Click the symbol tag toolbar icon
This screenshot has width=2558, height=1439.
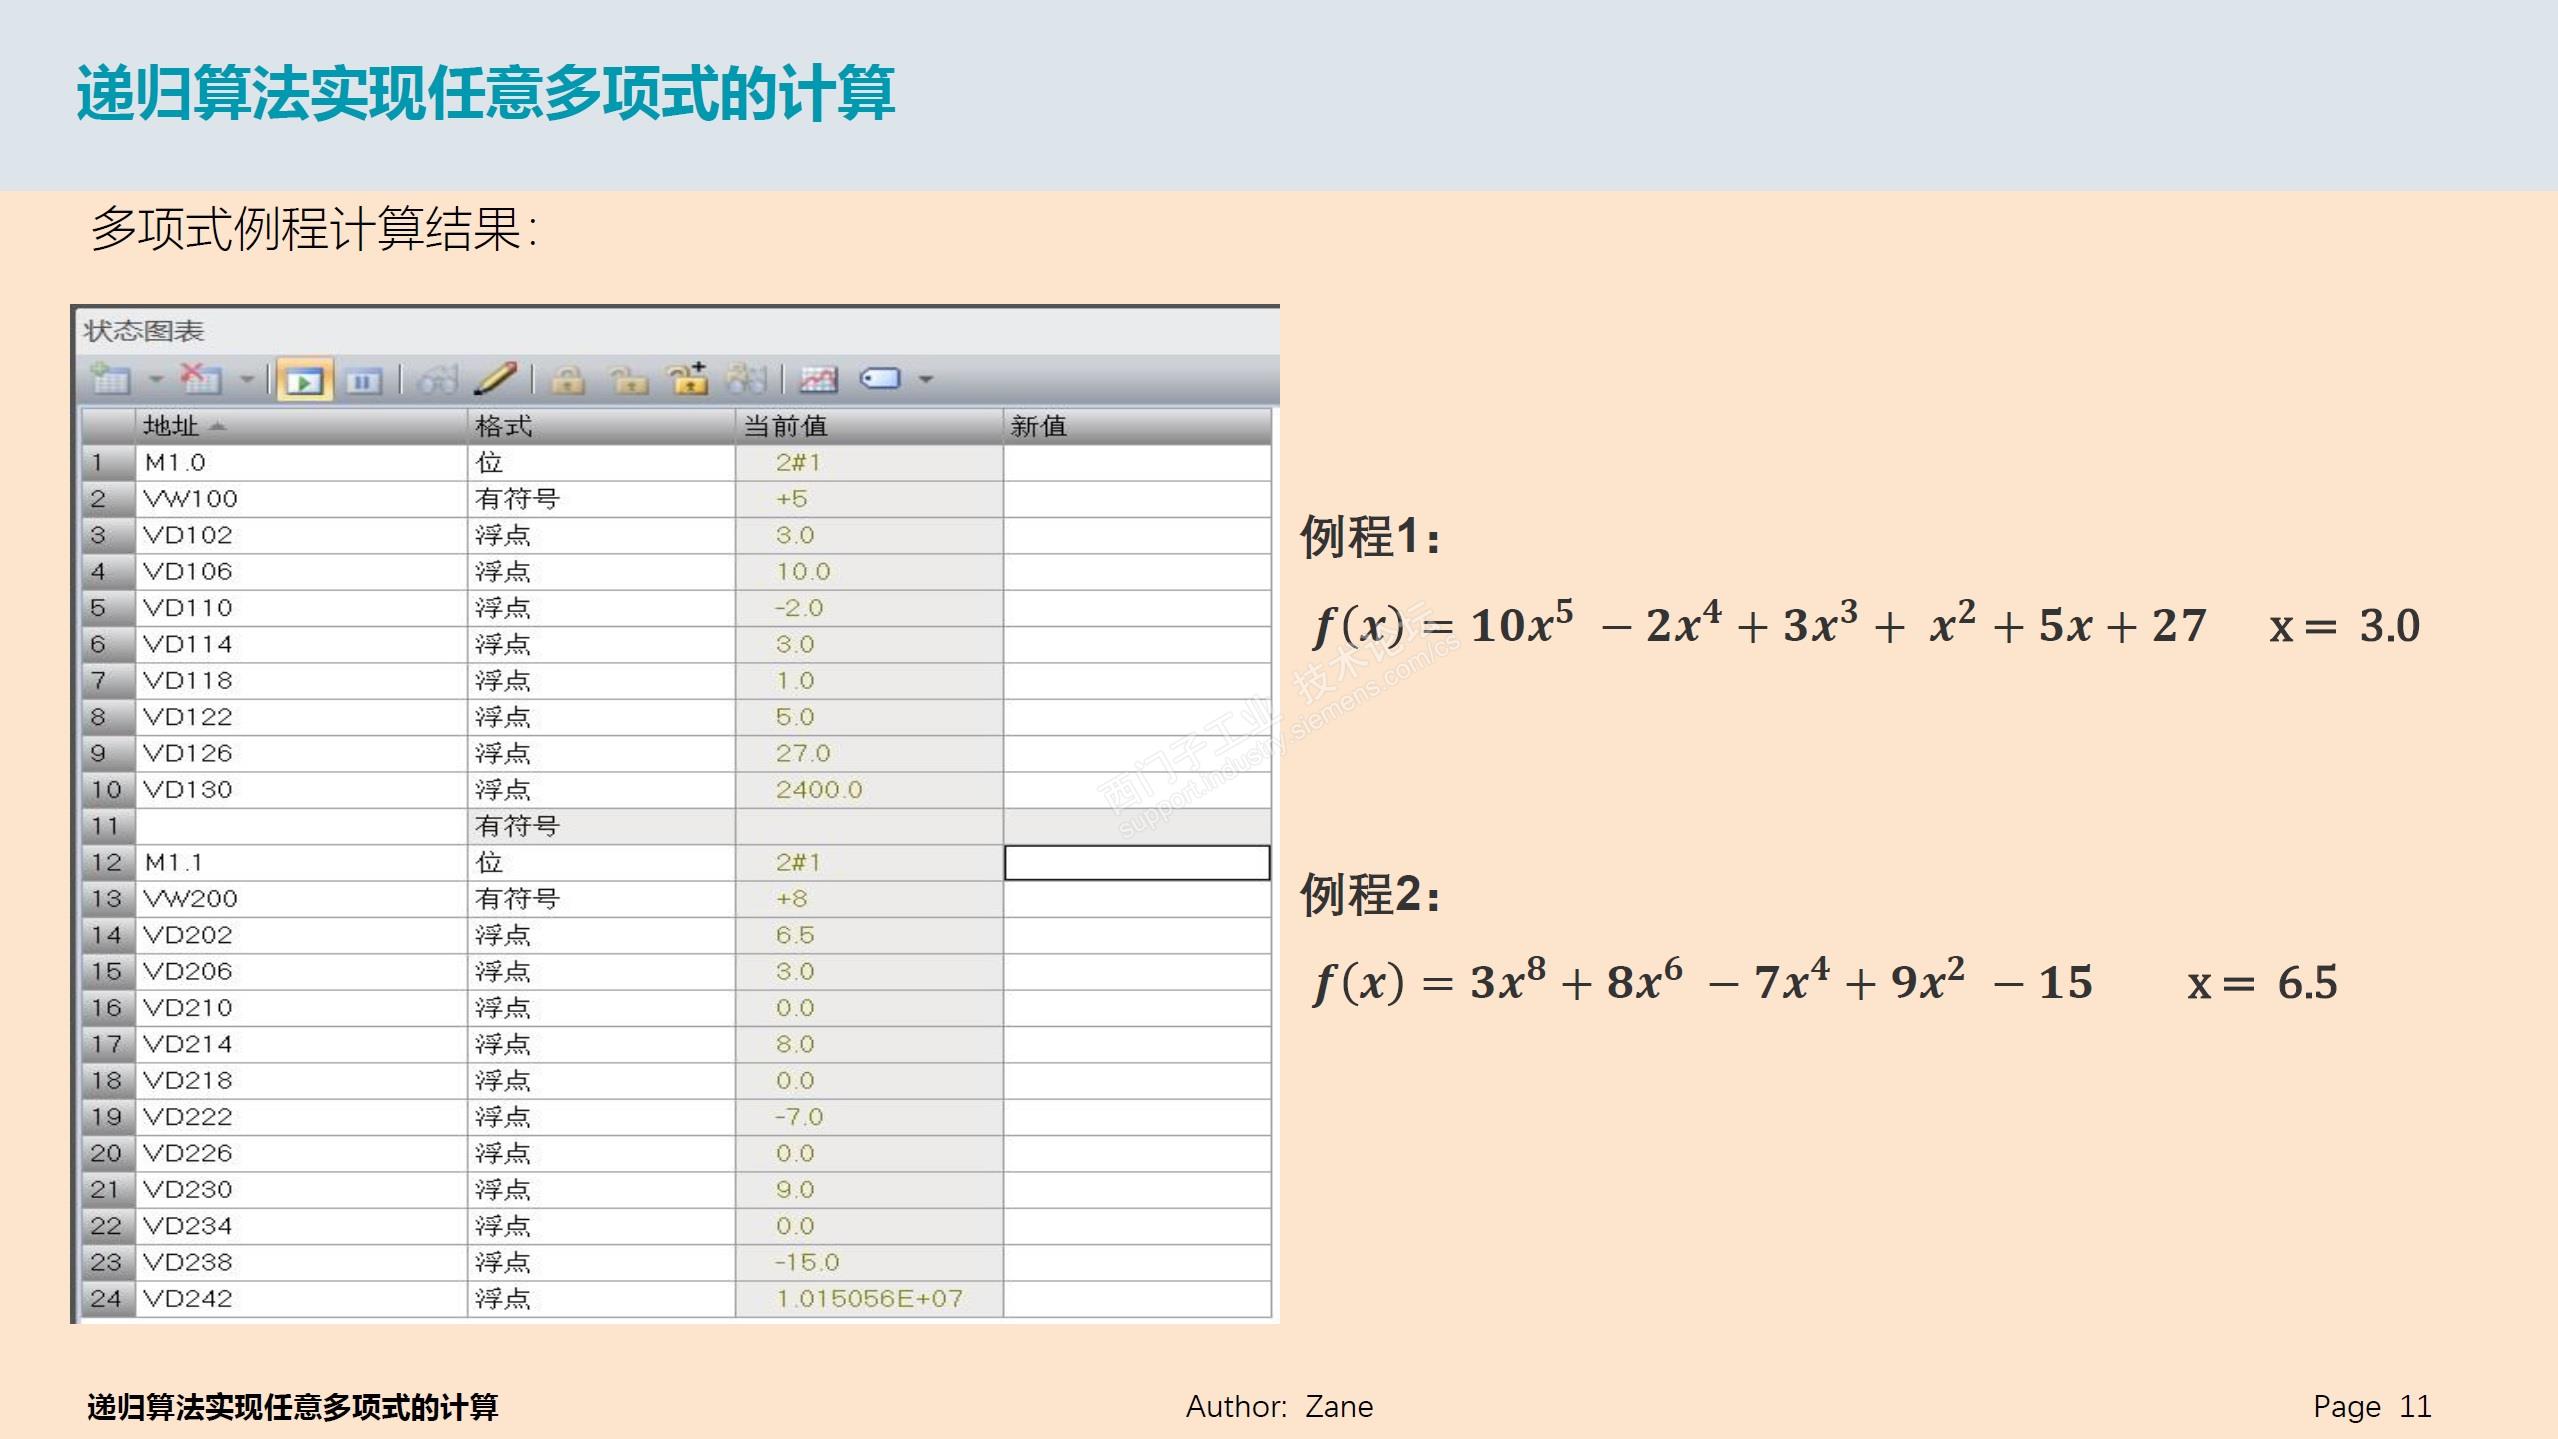point(881,379)
